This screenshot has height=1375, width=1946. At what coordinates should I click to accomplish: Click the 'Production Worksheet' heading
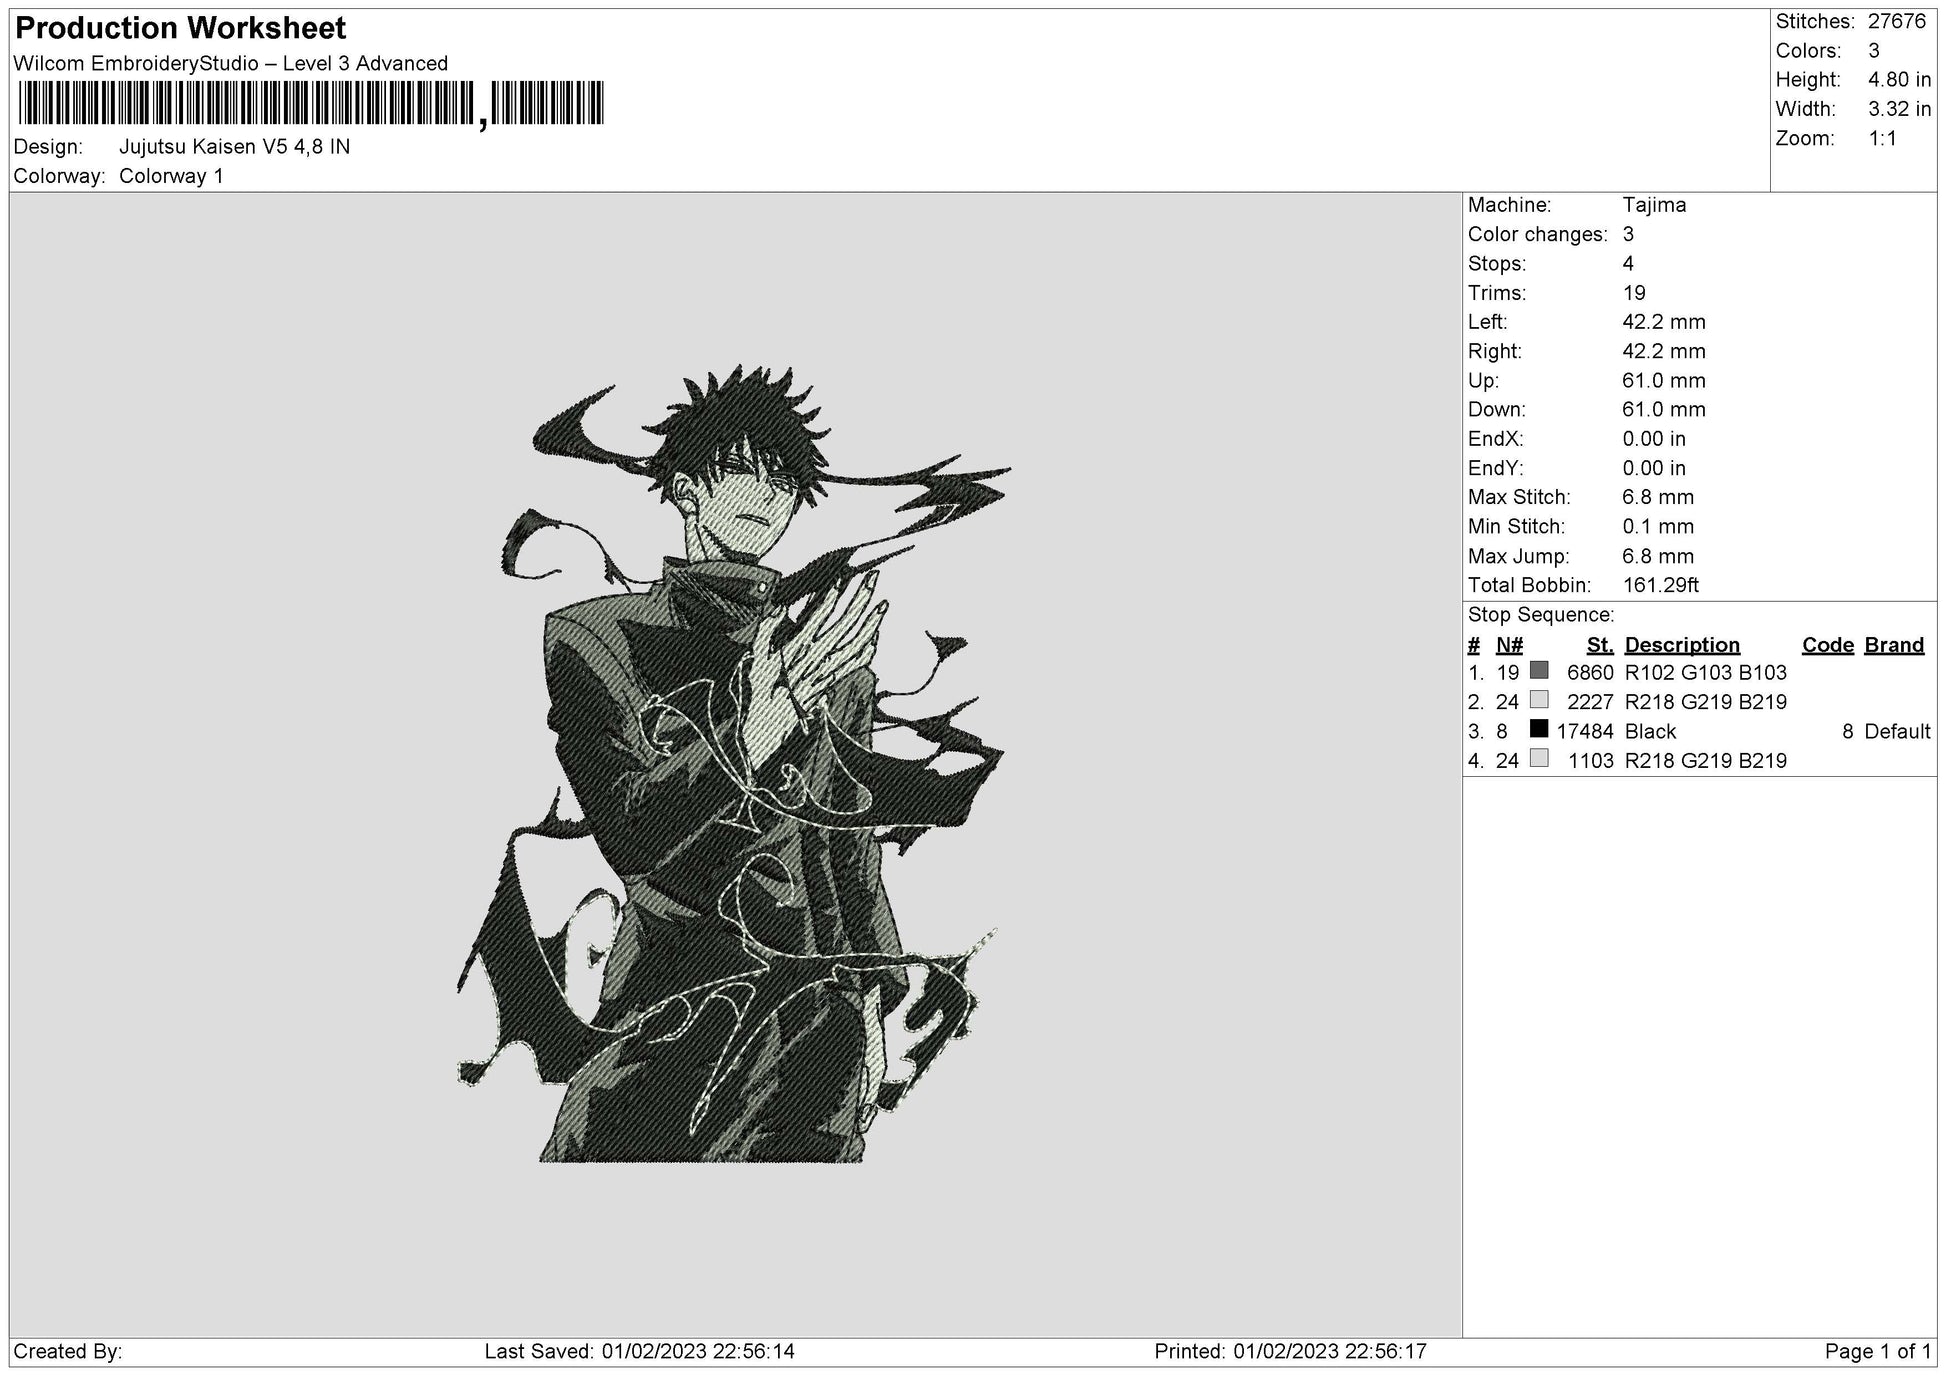181,28
